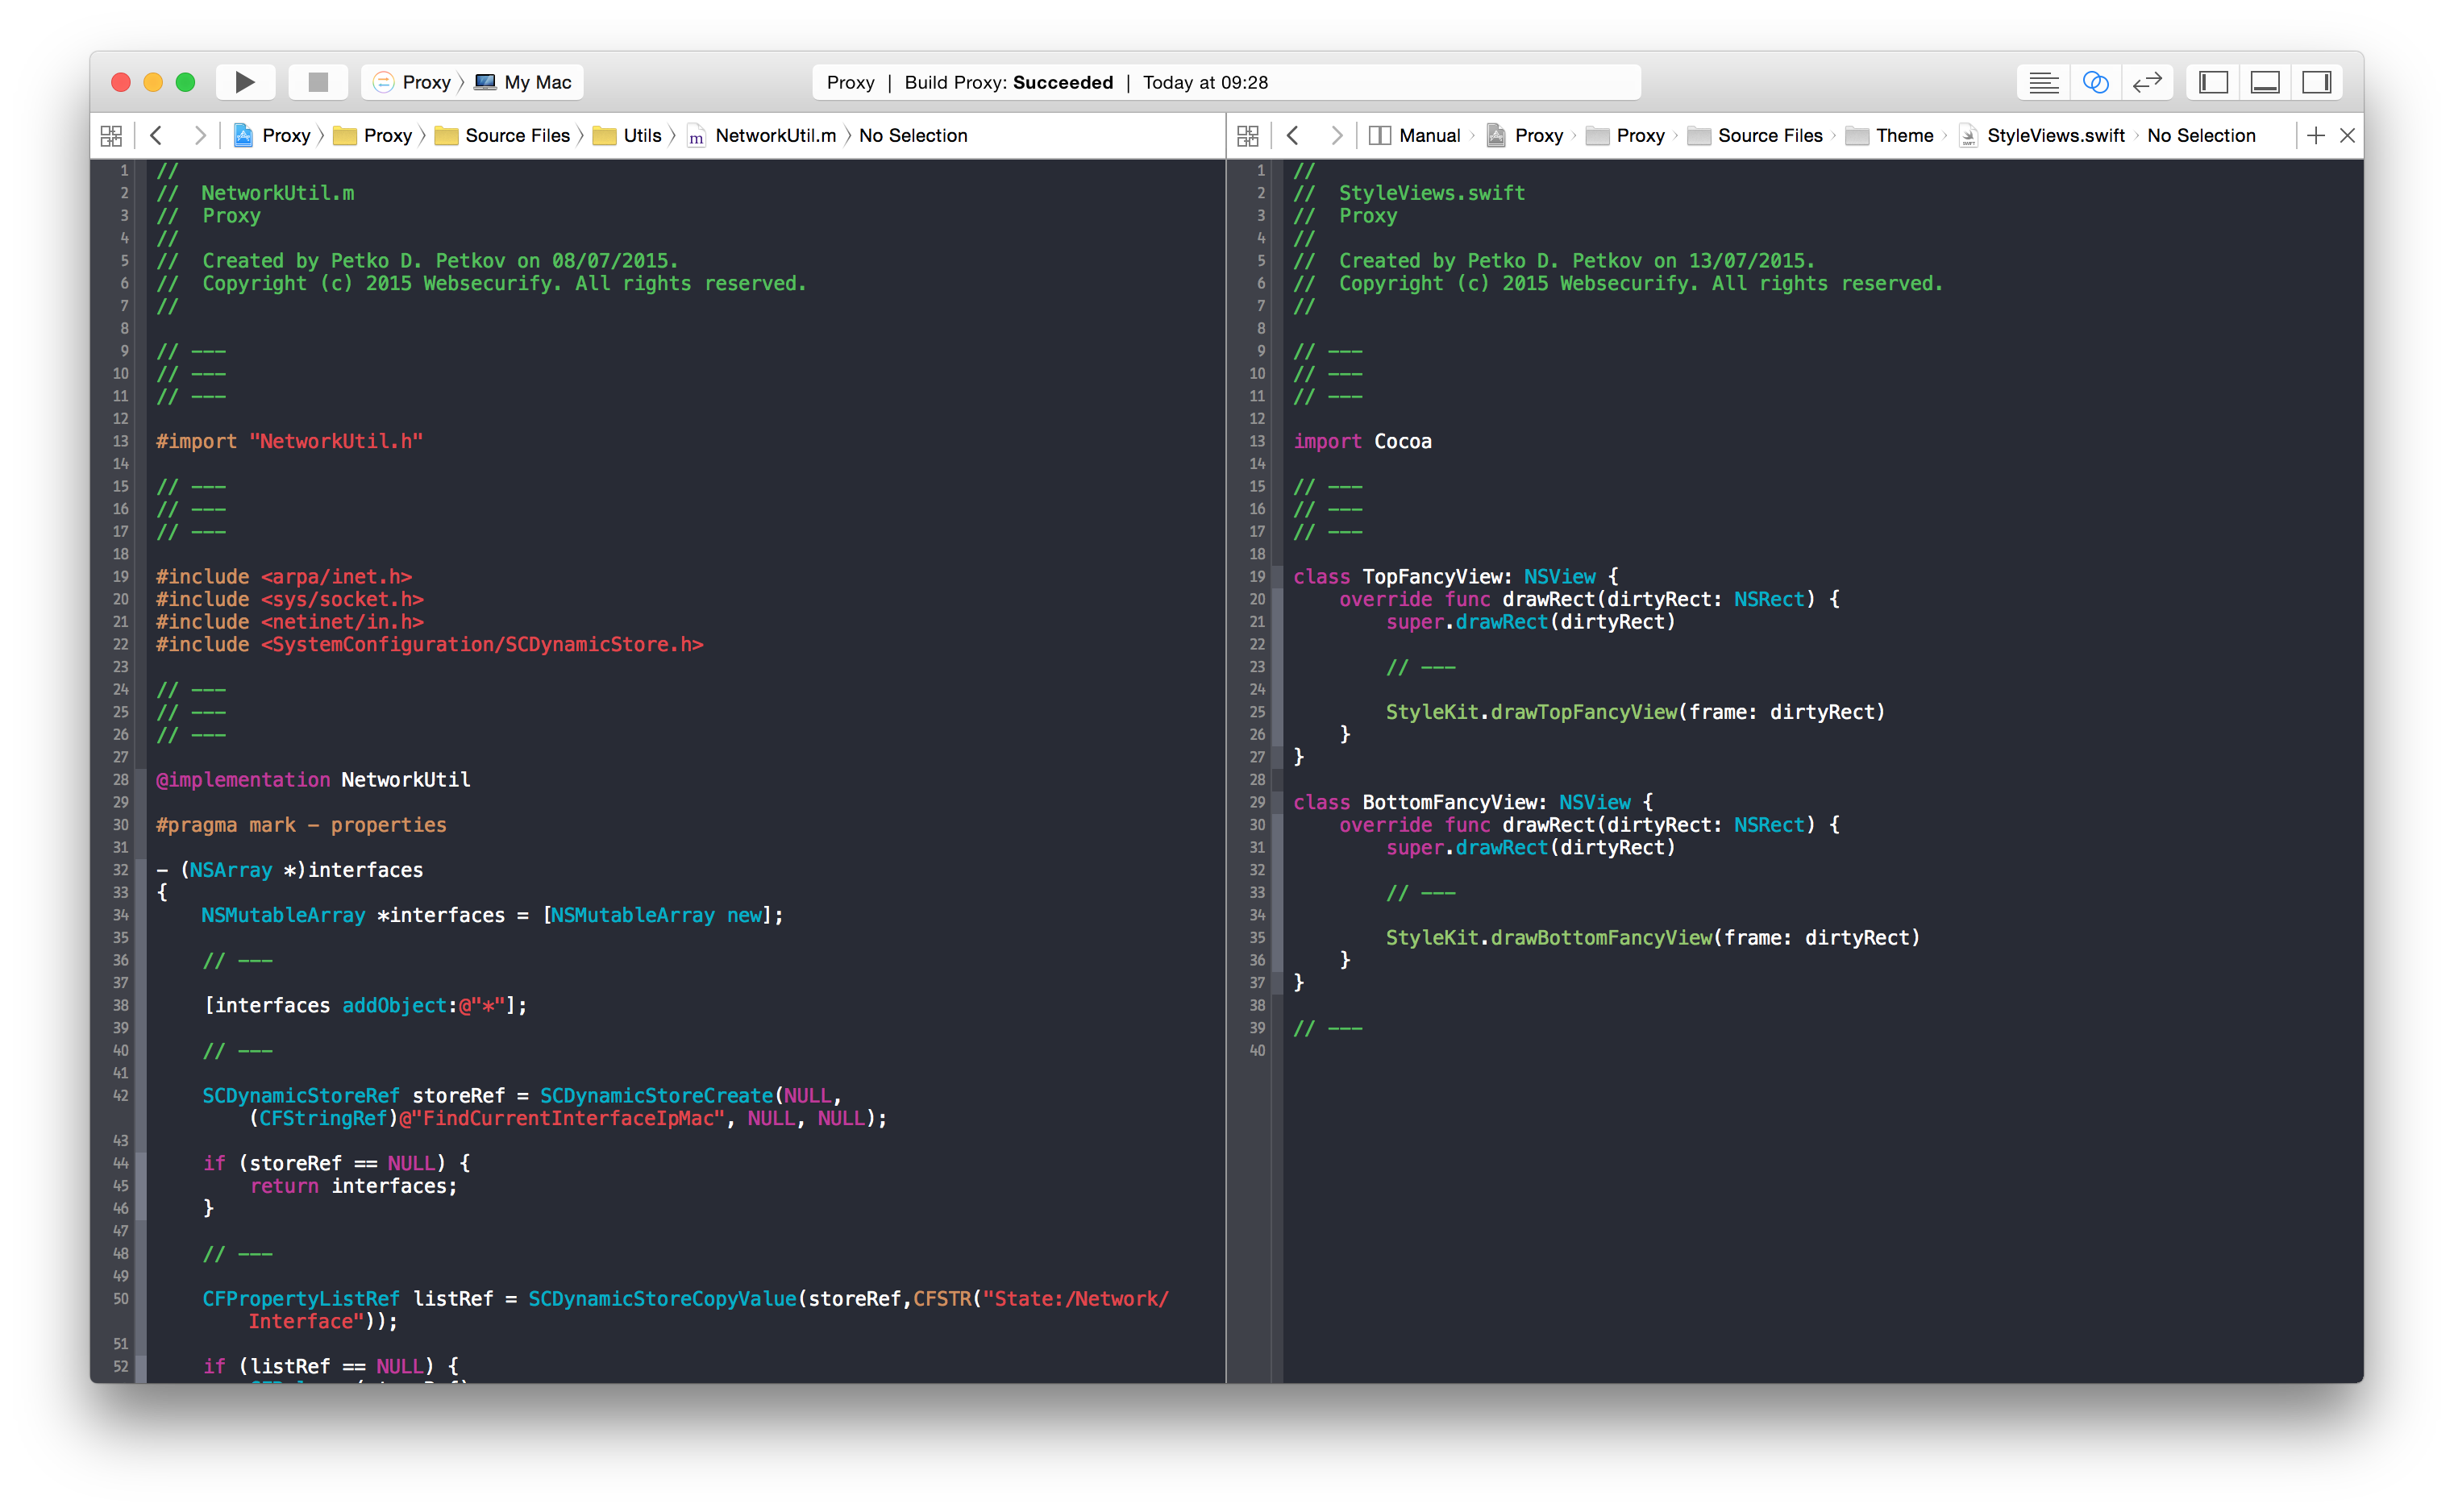Open related items menu in left editor

(x=111, y=135)
